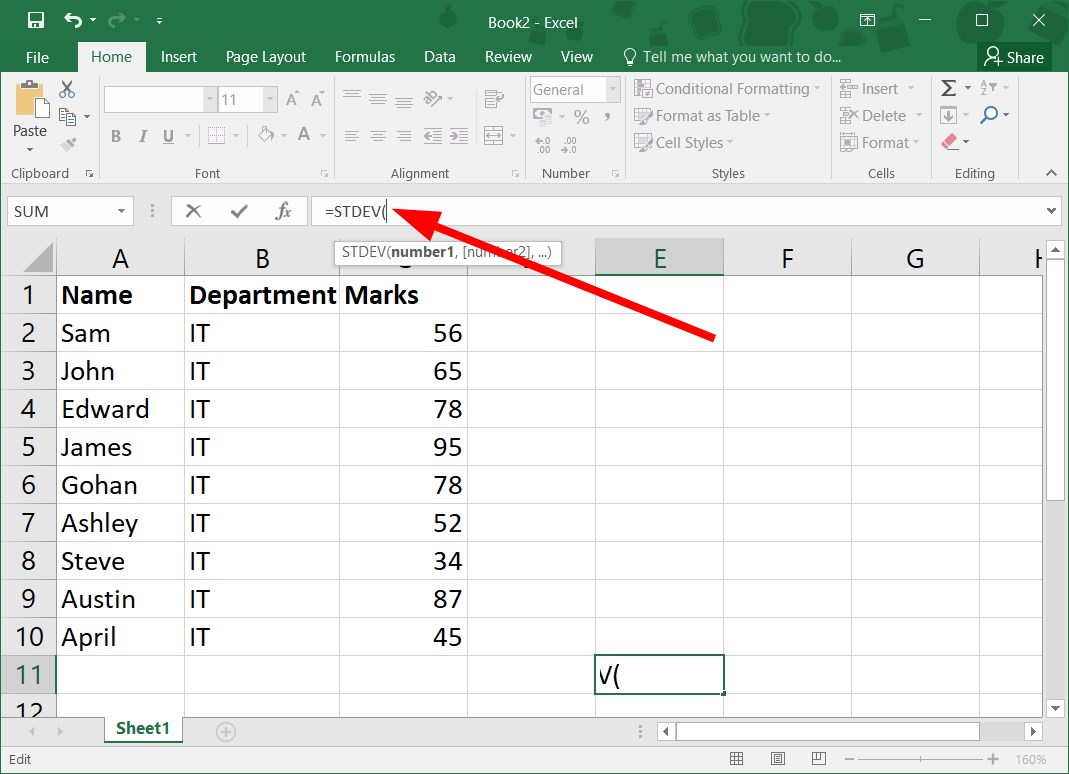Click the Undo arrow icon
This screenshot has height=774, width=1069.
[73, 20]
